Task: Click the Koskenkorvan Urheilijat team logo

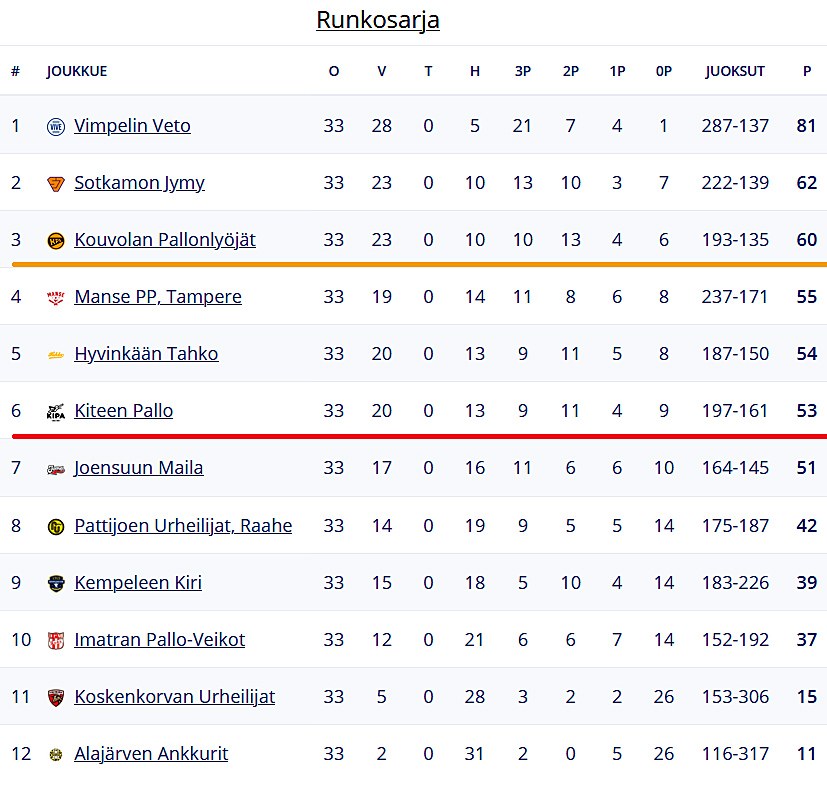Action: (56, 697)
